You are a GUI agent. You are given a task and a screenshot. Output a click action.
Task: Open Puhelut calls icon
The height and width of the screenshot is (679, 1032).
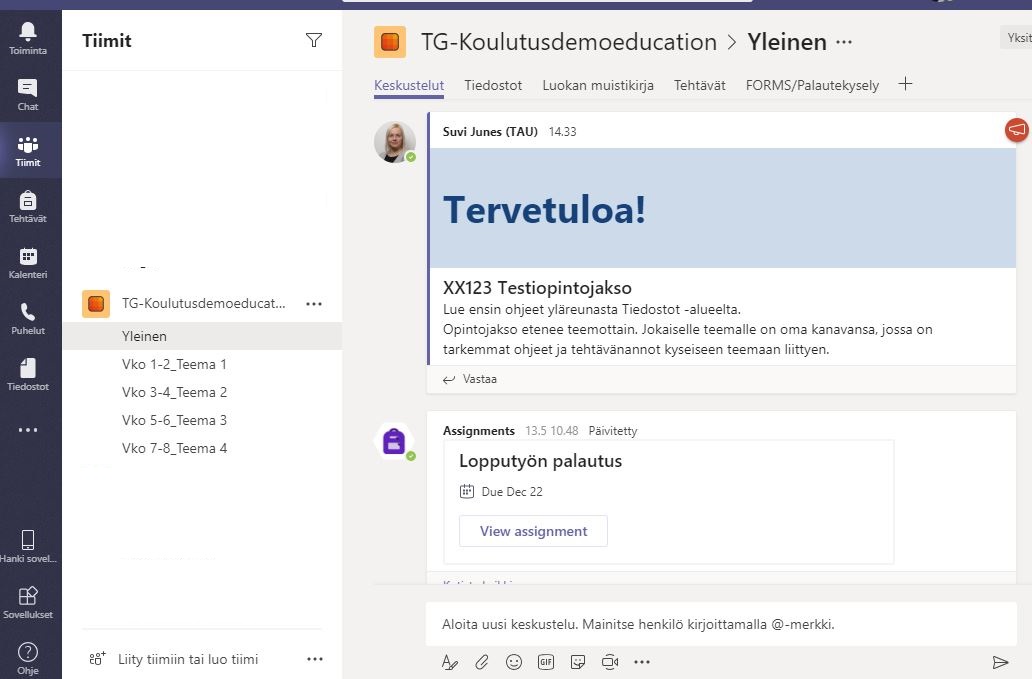28,318
